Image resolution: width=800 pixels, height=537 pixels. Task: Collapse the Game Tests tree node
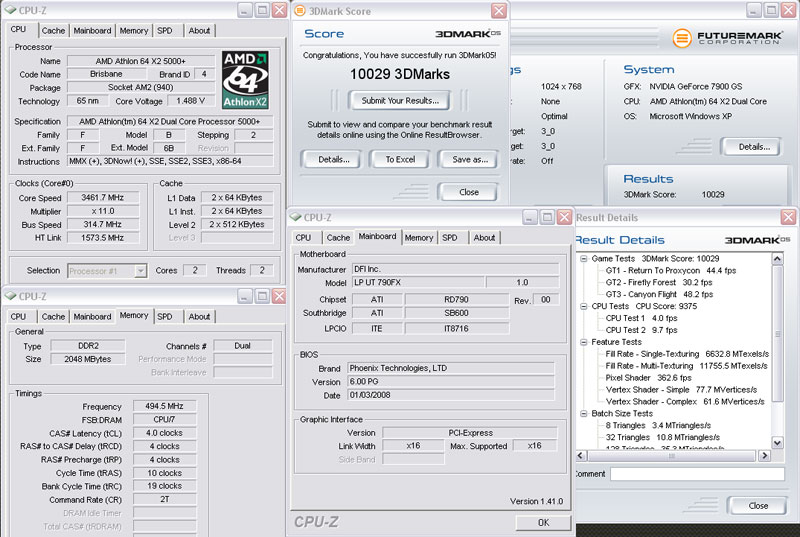click(584, 259)
